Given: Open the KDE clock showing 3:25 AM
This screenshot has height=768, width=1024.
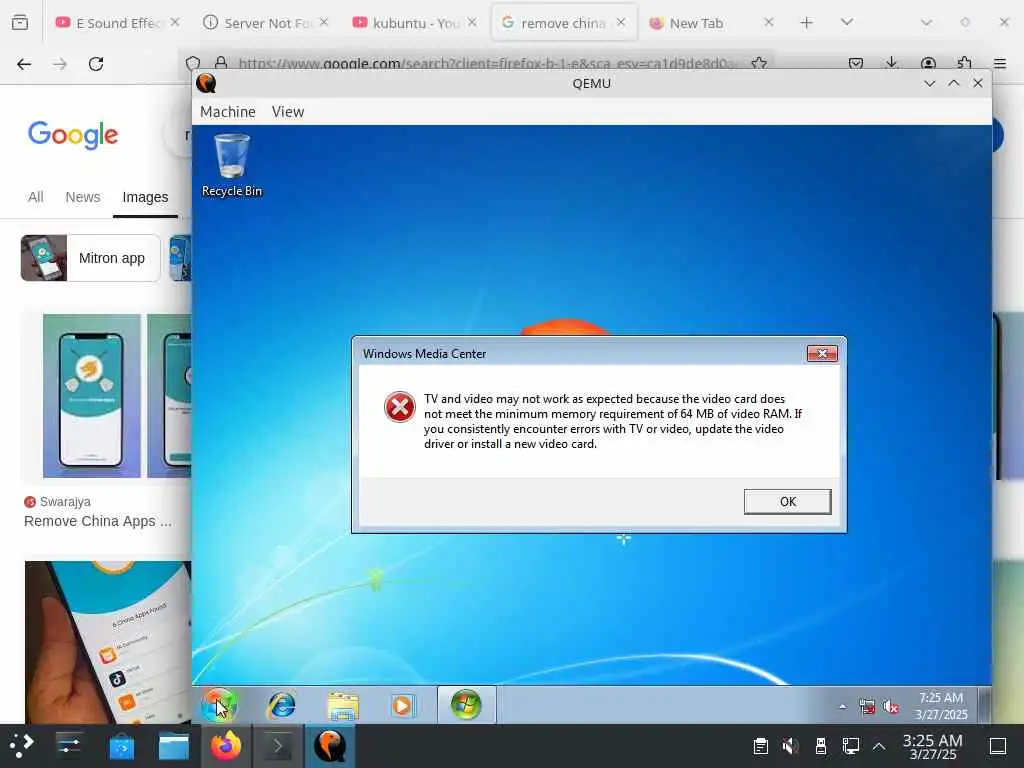Looking at the screenshot, I should click(933, 746).
